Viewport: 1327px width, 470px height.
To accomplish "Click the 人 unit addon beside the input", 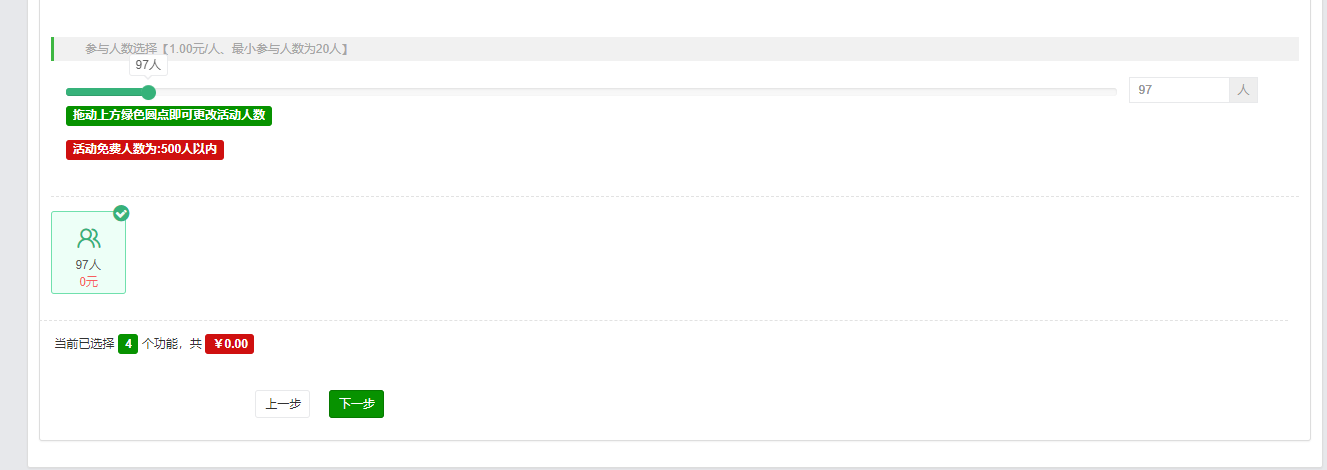I will click(1244, 90).
